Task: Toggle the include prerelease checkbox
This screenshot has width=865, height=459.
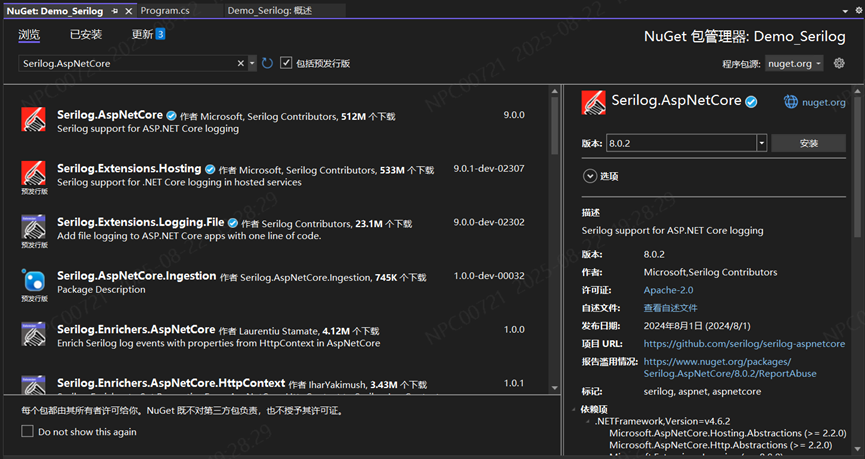Action: [286, 63]
